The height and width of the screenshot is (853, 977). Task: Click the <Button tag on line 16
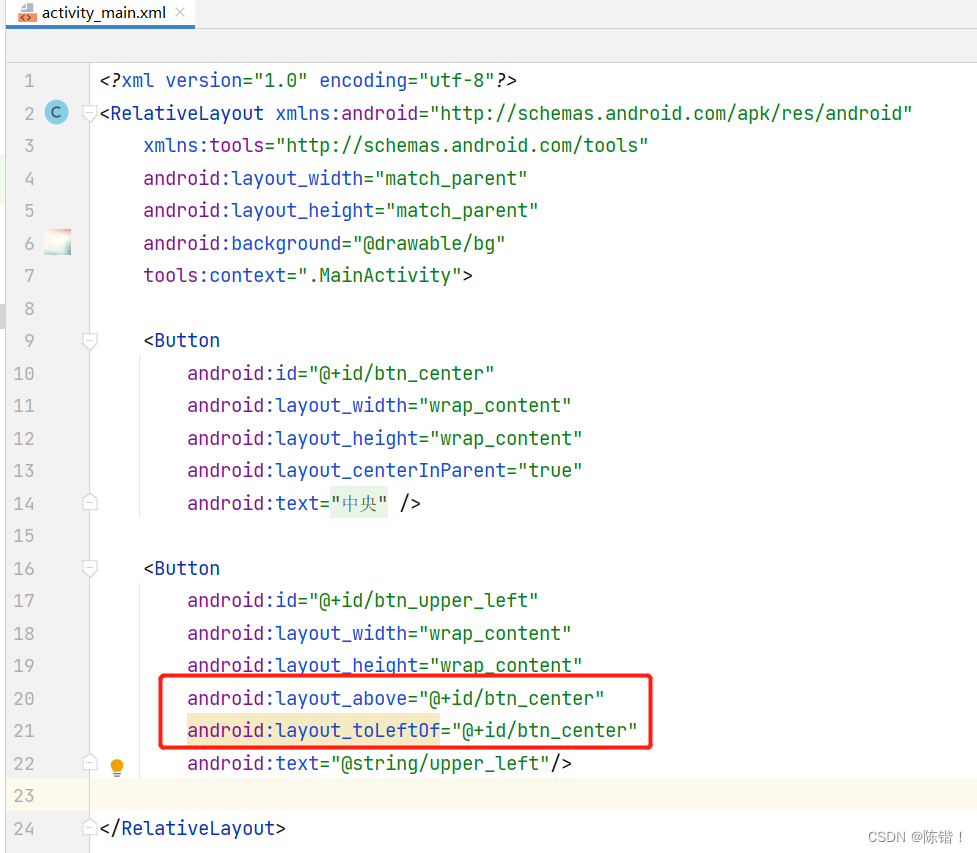click(x=182, y=568)
